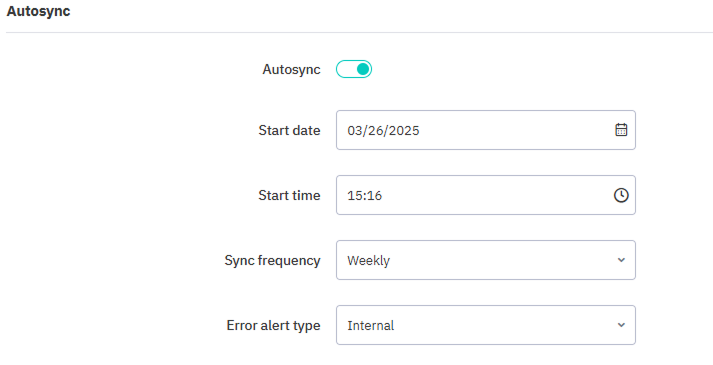Image resolution: width=713 pixels, height=365 pixels.
Task: Select the Internal option text
Action: click(x=371, y=325)
